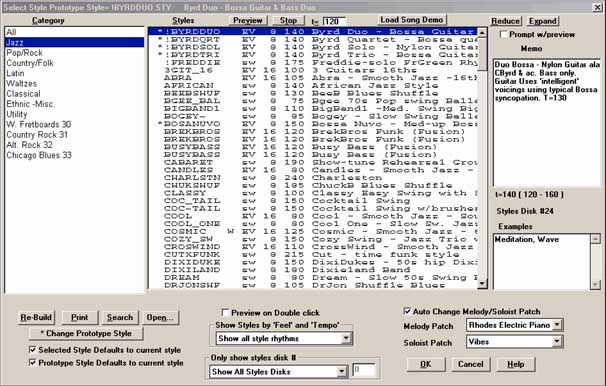Viewport: 606px width, 386px height.
Task: Confirm with the OK button
Action: pos(426,364)
